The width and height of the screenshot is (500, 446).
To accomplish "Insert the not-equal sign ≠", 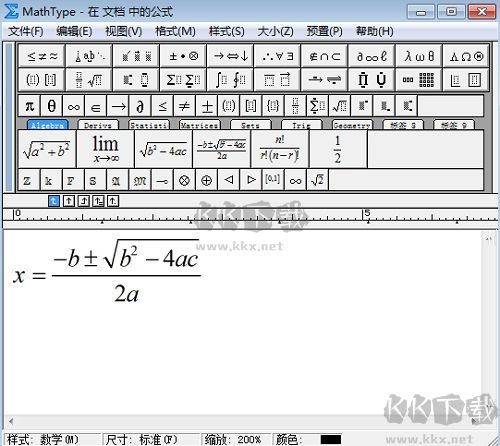I will pyautogui.click(x=184, y=106).
